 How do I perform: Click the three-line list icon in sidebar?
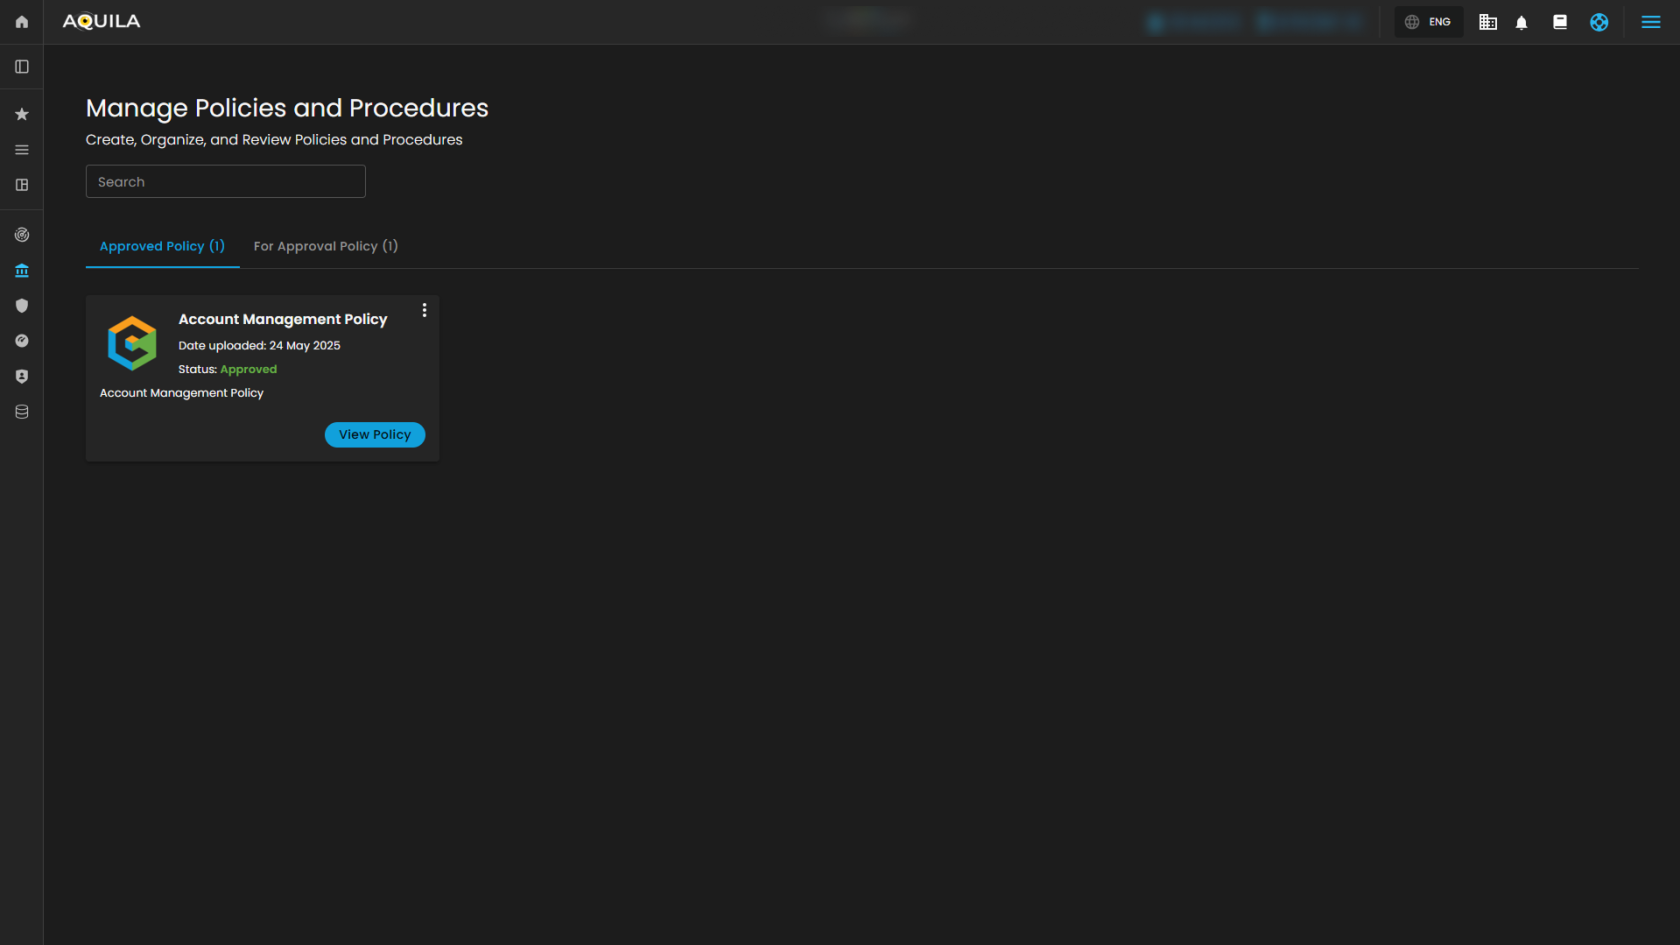[21, 150]
